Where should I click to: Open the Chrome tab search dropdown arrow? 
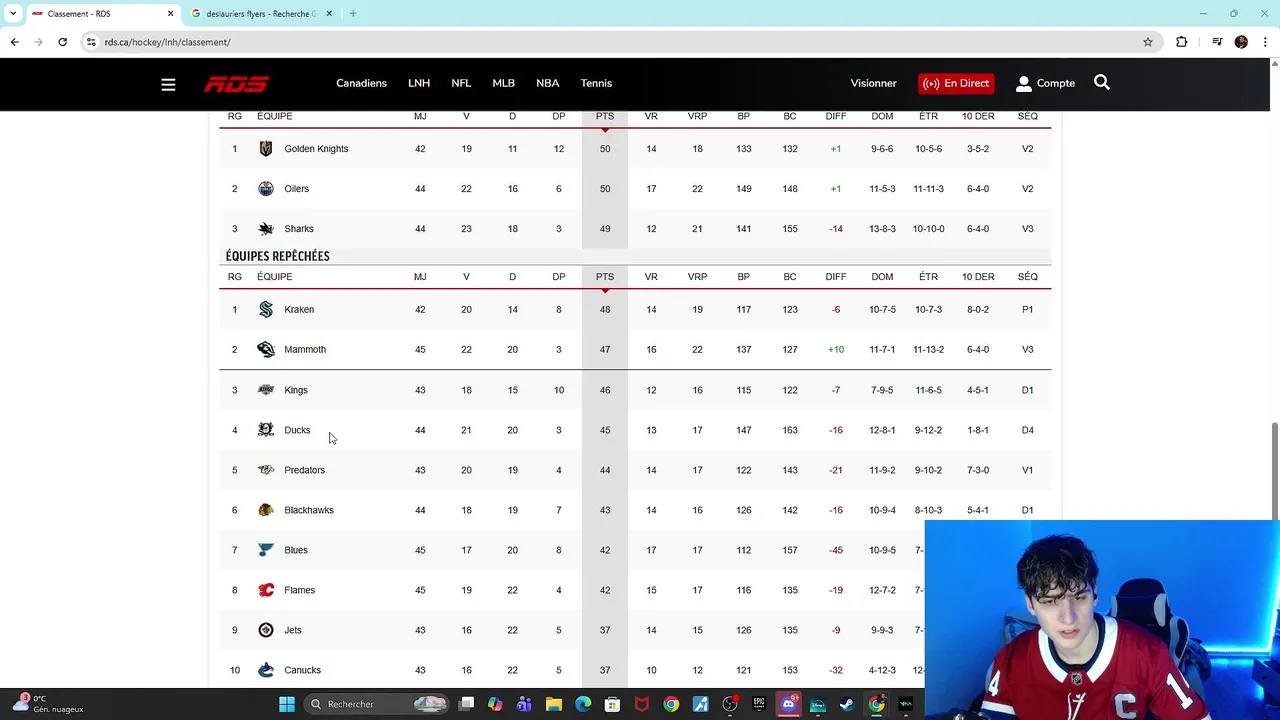click(13, 14)
